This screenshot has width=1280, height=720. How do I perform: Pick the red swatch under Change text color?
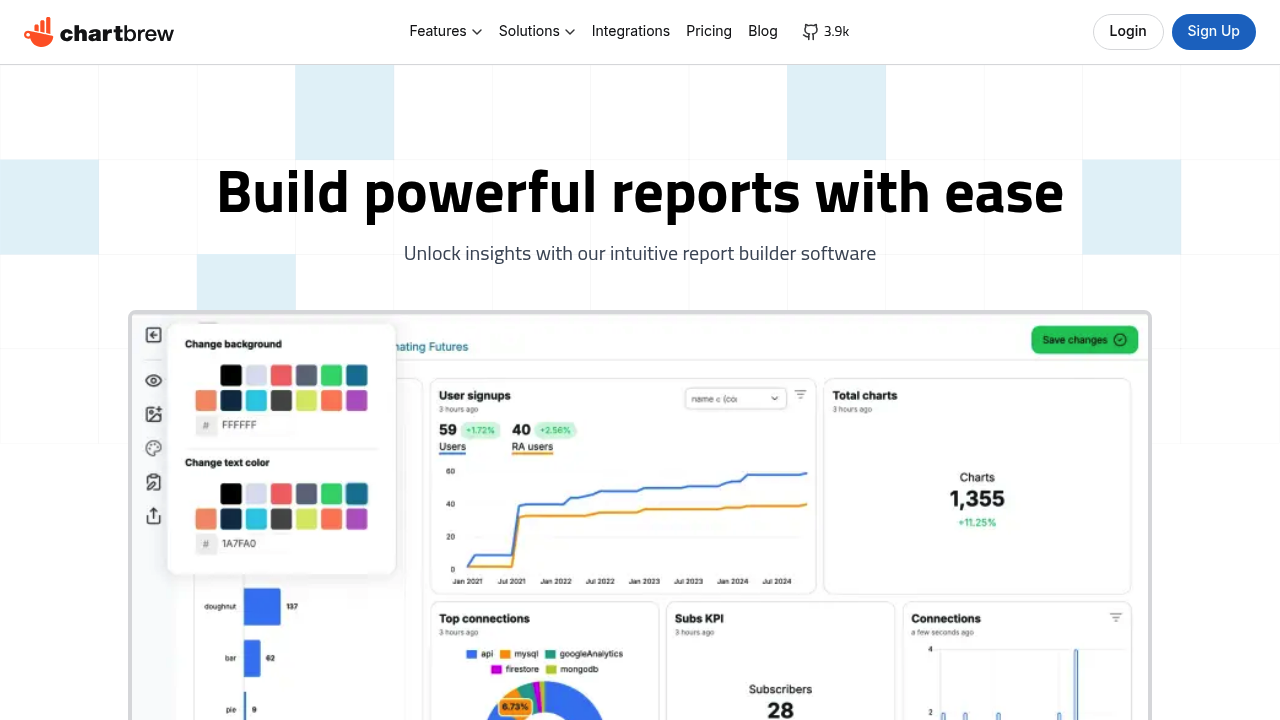click(x=281, y=494)
